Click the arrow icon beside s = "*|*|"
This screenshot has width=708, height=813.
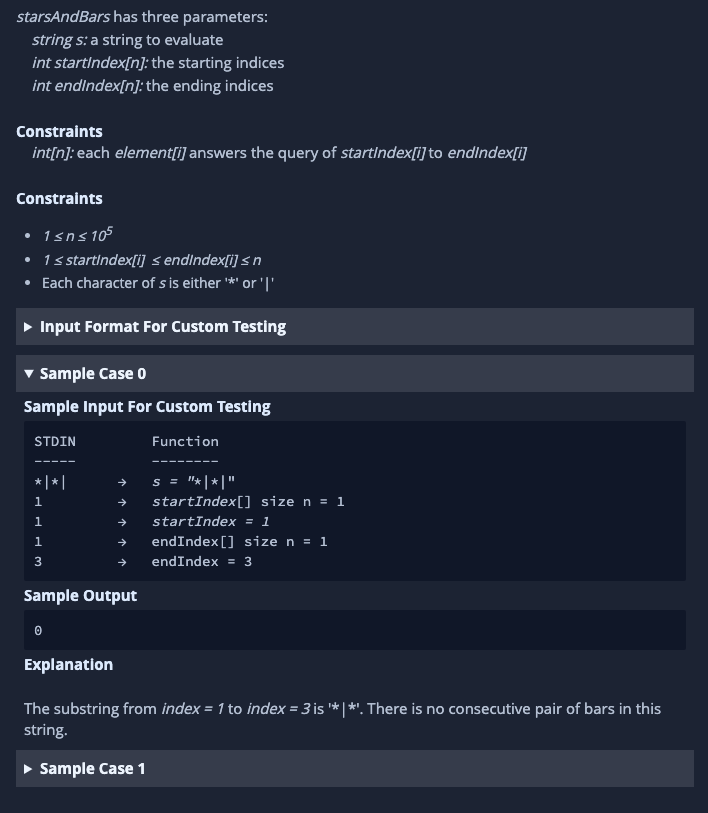point(122,482)
